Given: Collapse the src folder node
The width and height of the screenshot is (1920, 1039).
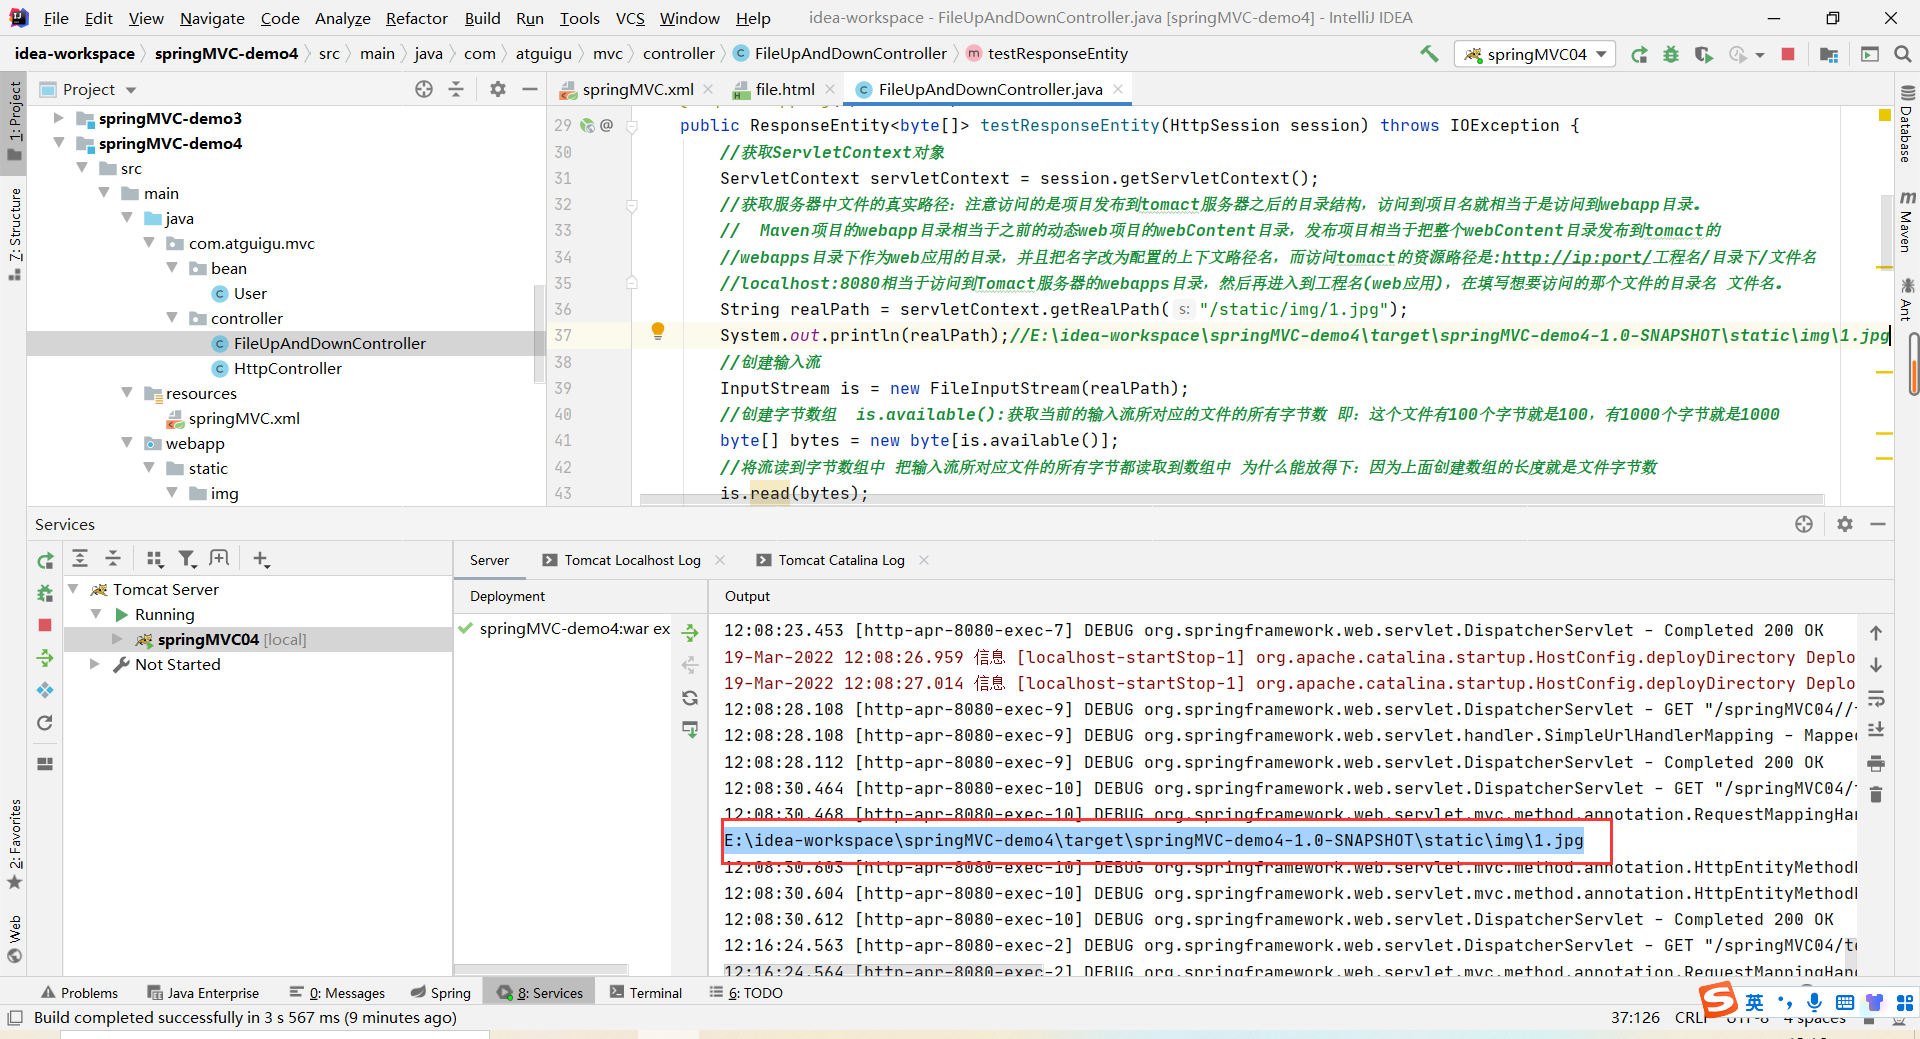Looking at the screenshot, I should pyautogui.click(x=82, y=168).
